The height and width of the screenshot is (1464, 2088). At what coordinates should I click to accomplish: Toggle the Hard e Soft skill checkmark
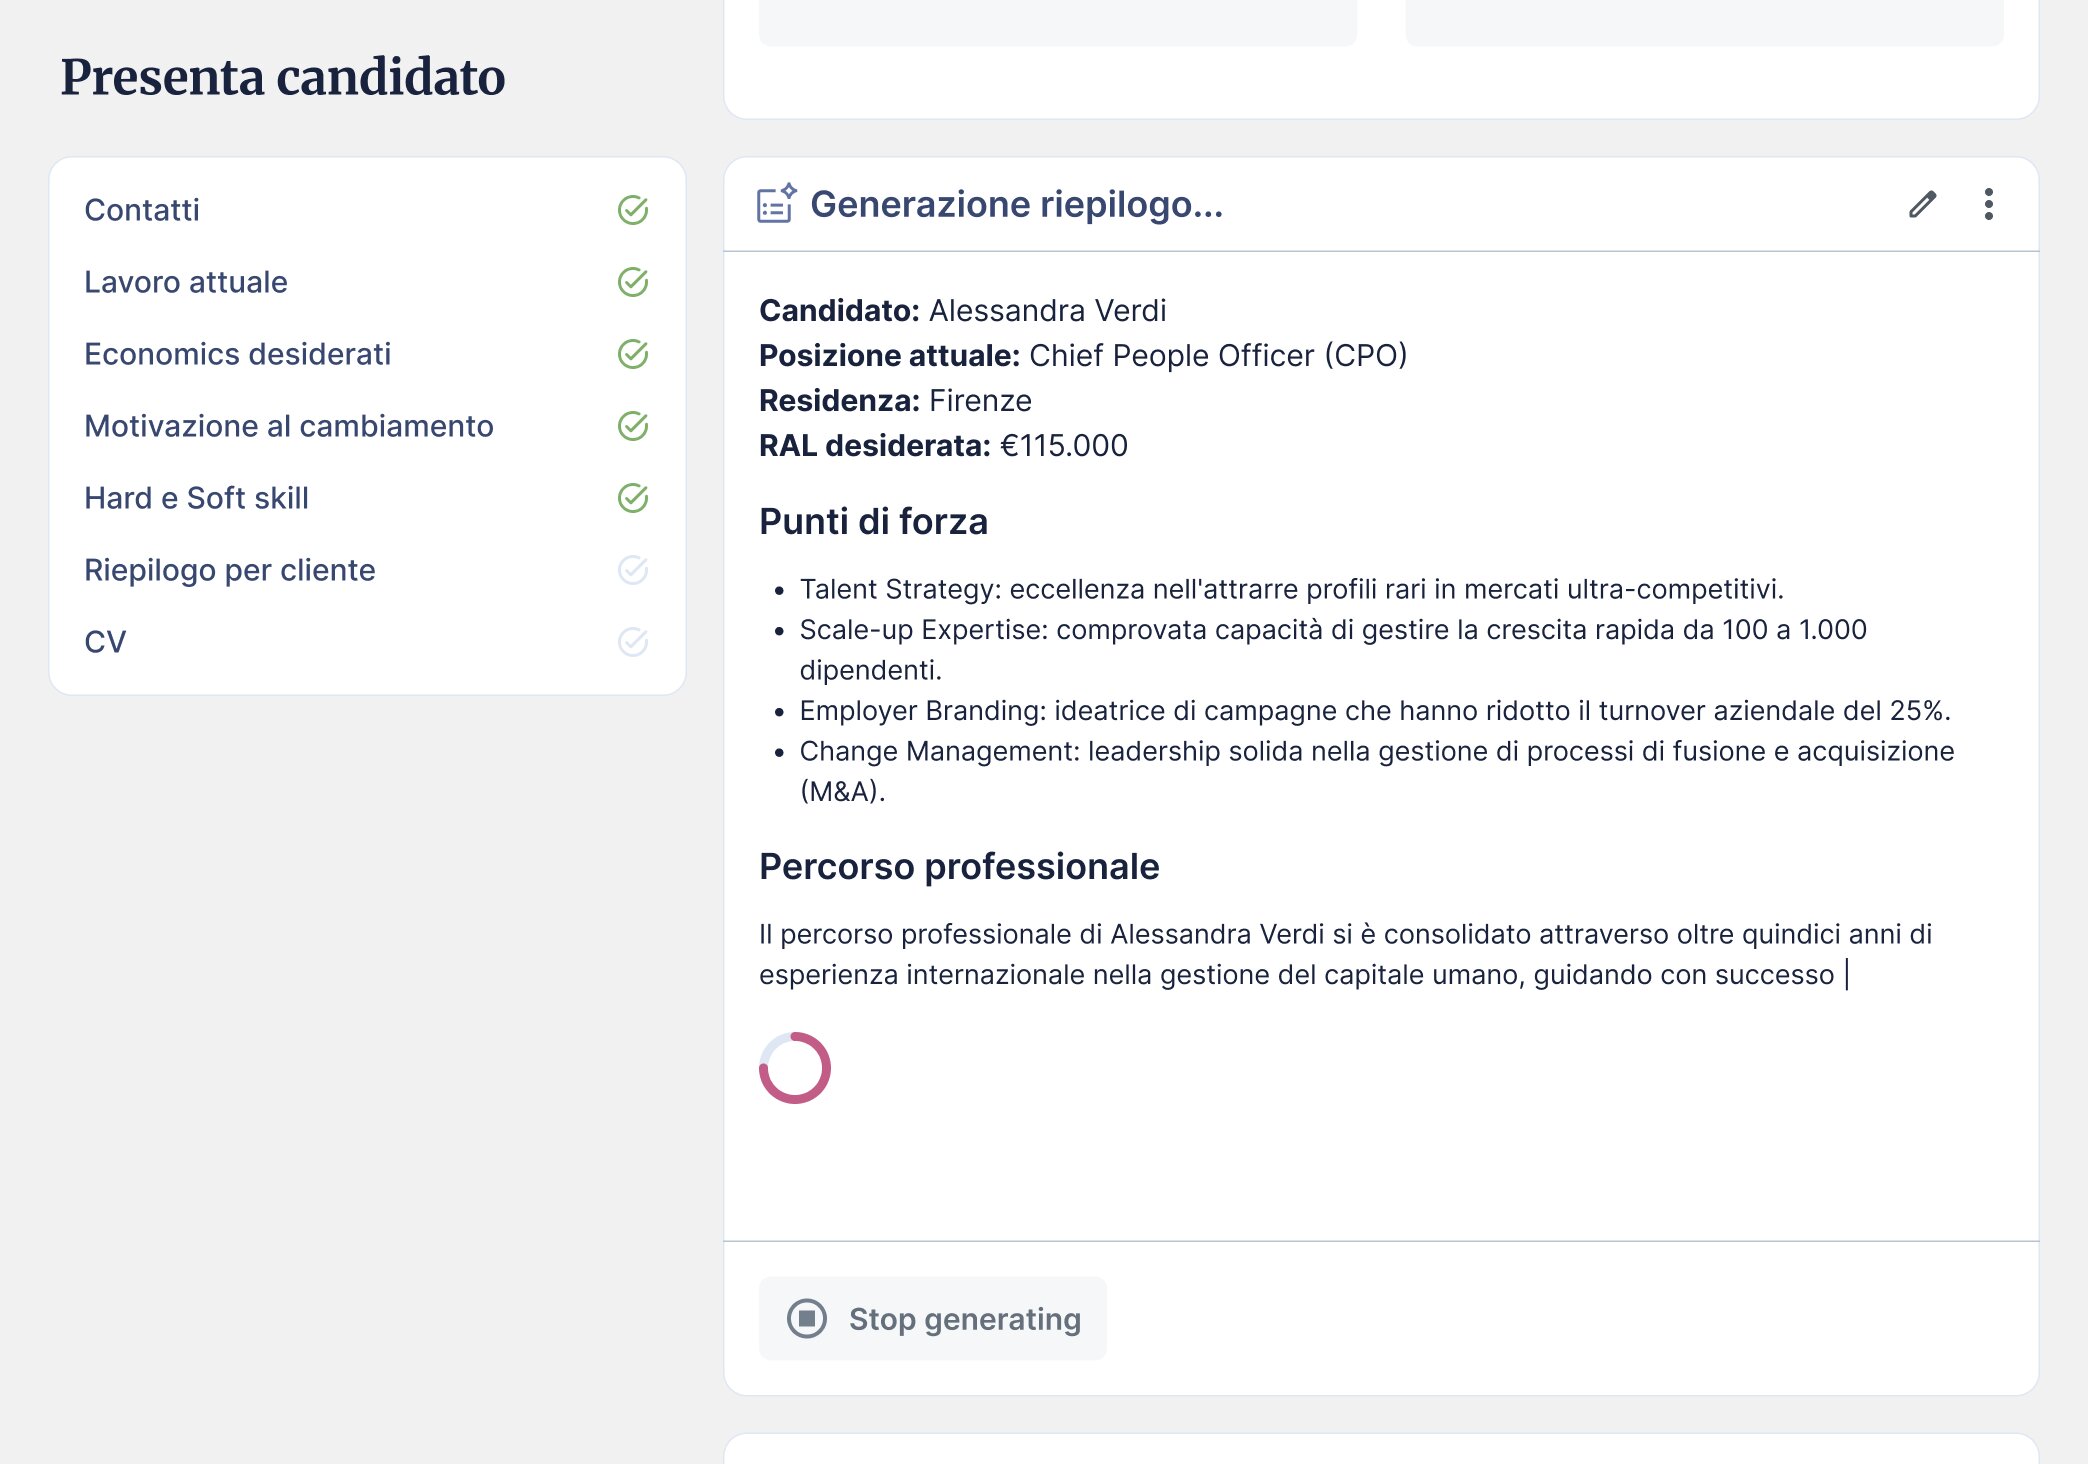pyautogui.click(x=633, y=498)
